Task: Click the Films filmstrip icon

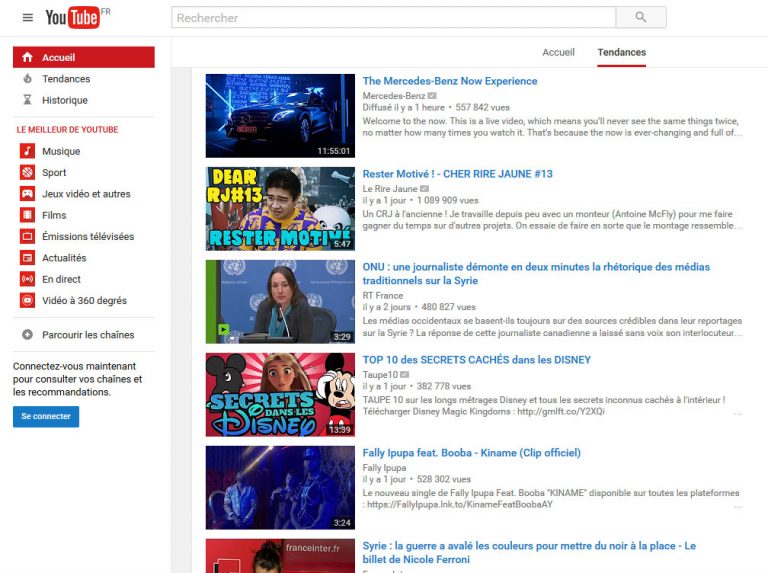Action: 27,215
